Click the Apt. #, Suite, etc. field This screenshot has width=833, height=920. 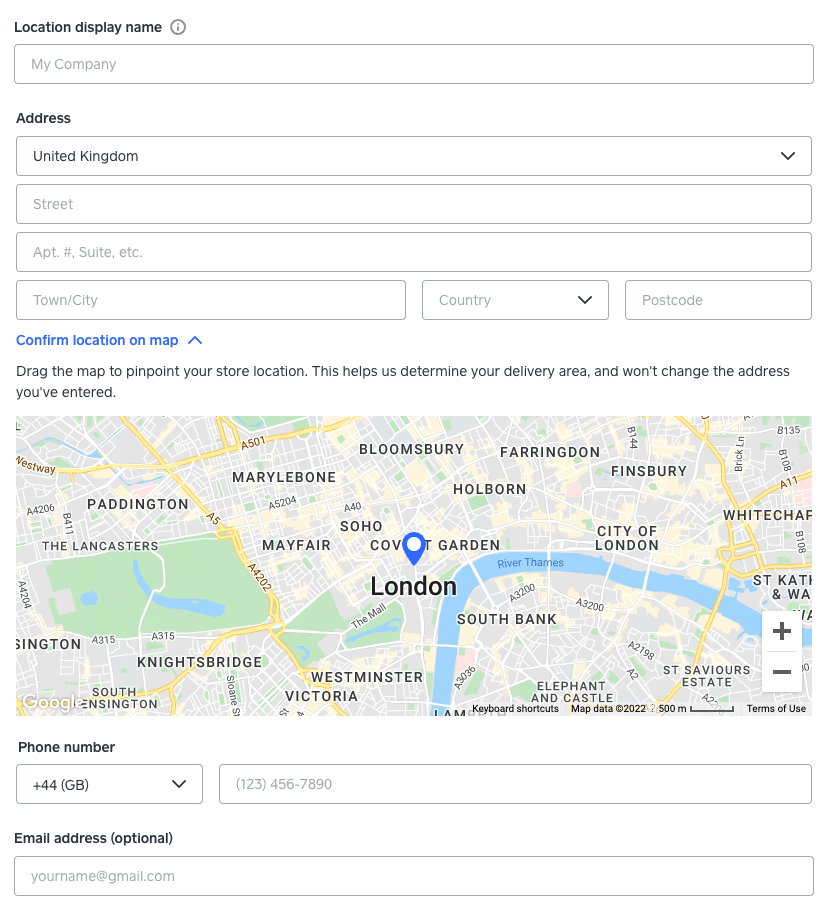(414, 252)
